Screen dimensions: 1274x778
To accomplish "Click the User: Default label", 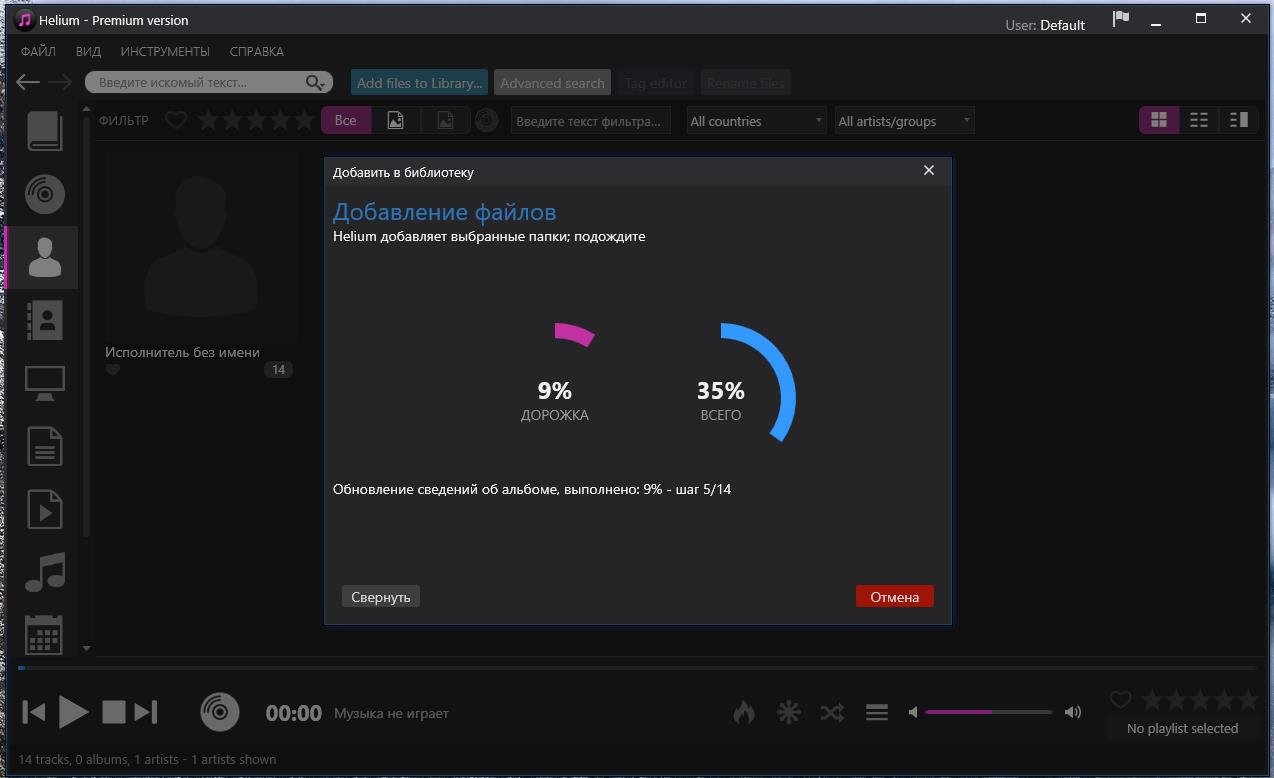I will [x=1045, y=25].
